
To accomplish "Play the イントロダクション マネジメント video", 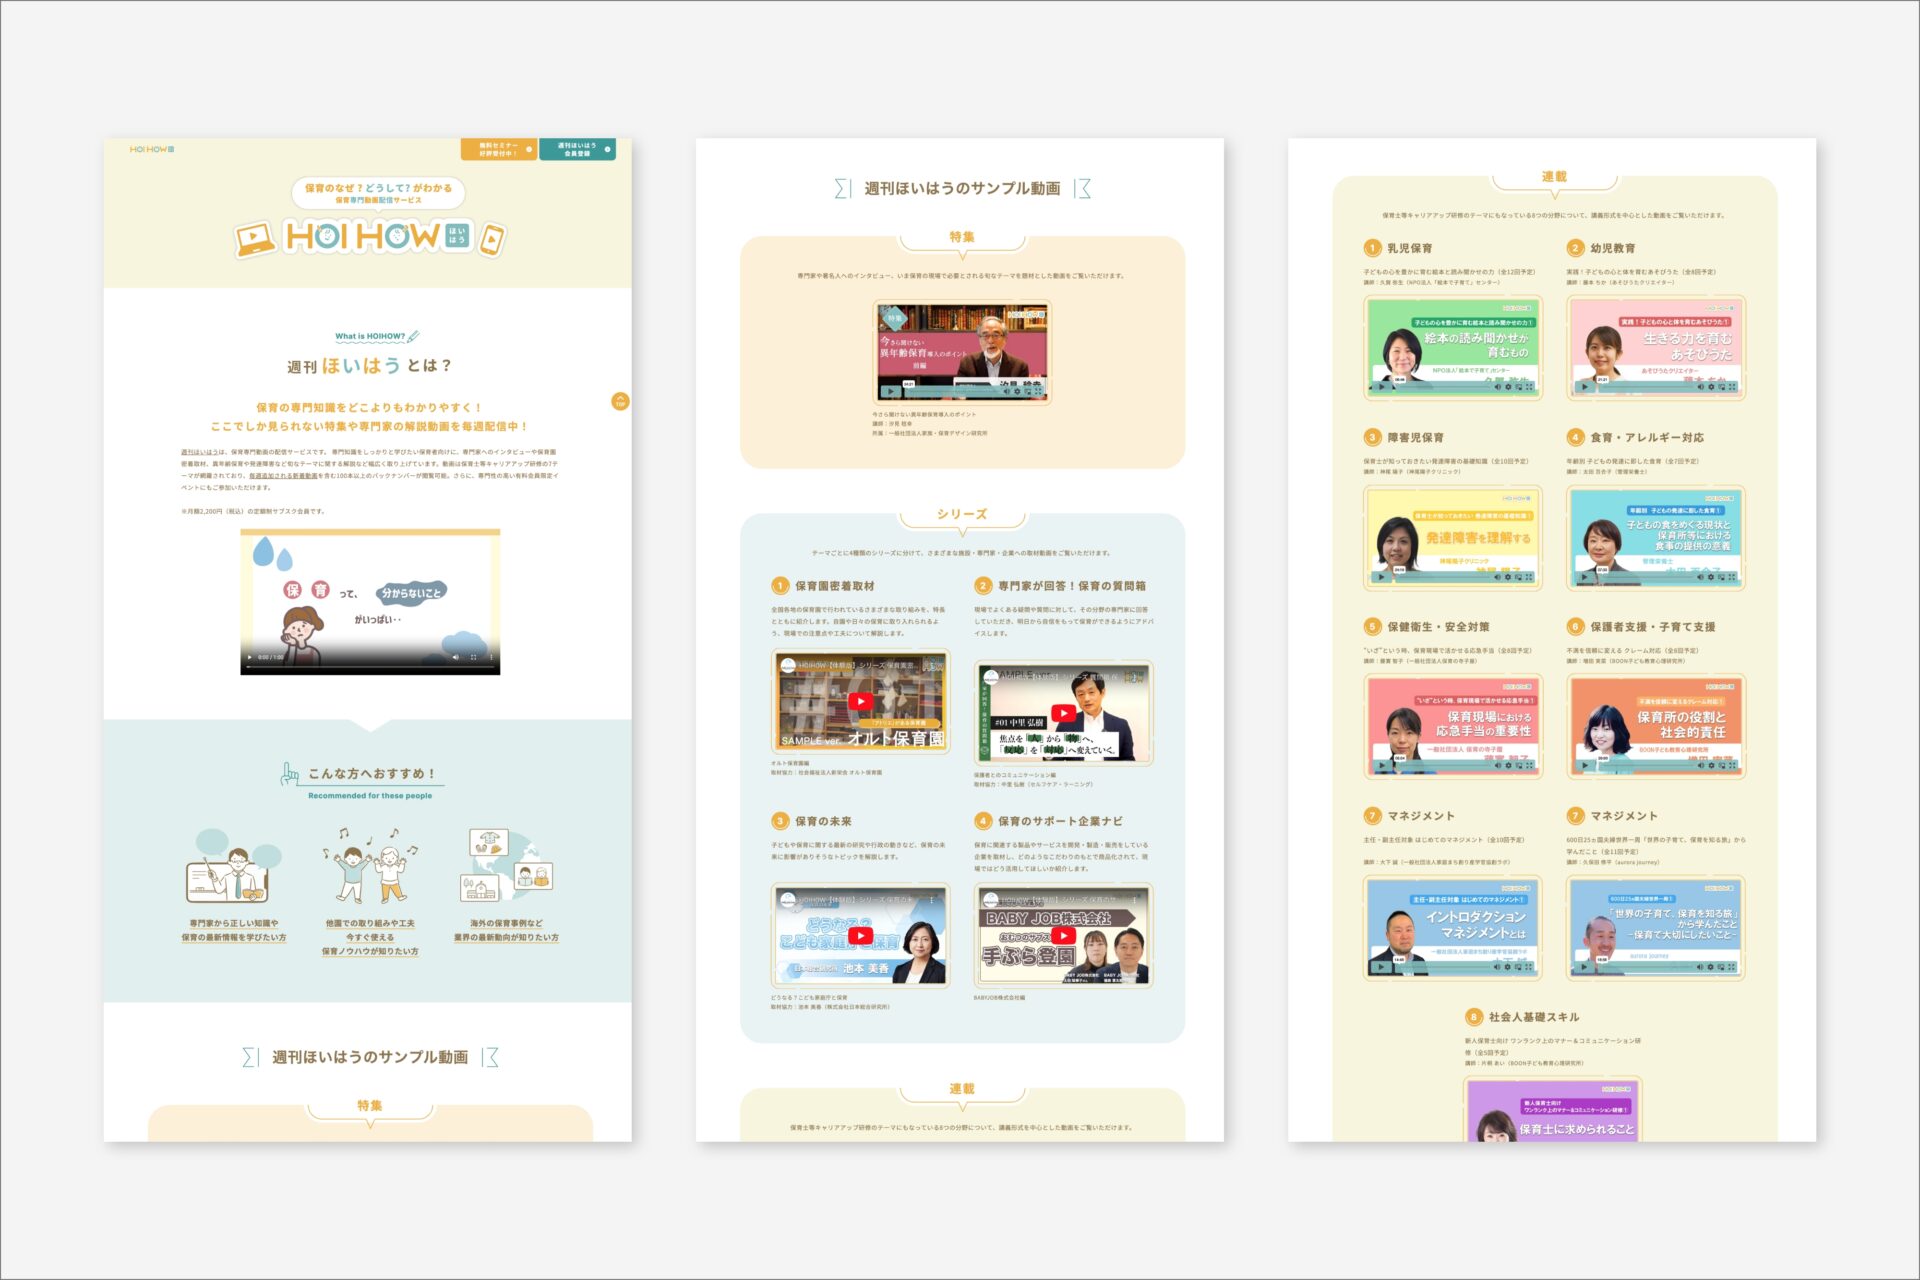I will (x=1383, y=967).
